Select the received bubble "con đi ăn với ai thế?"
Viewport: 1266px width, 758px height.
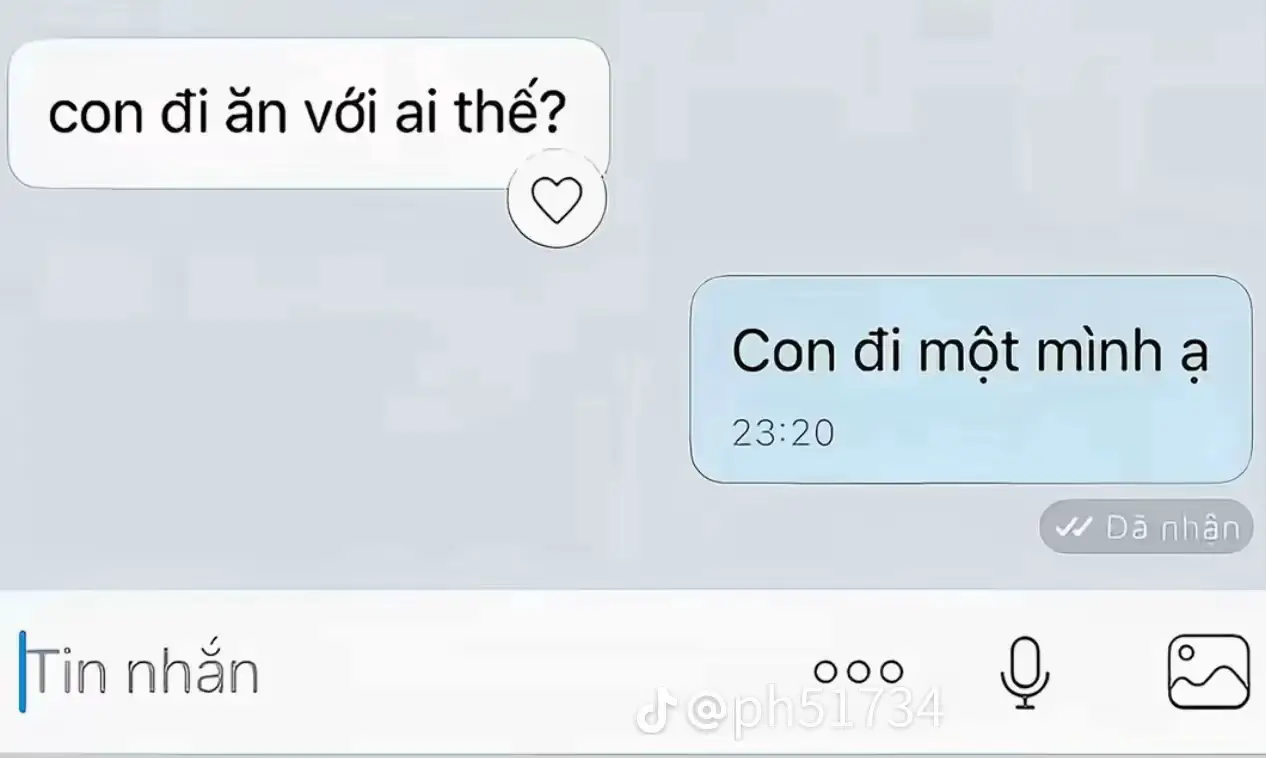pos(308,114)
